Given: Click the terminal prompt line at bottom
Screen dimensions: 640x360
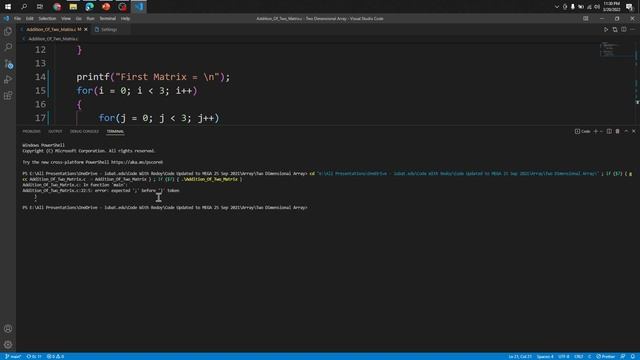Looking at the screenshot, I should [x=165, y=207].
